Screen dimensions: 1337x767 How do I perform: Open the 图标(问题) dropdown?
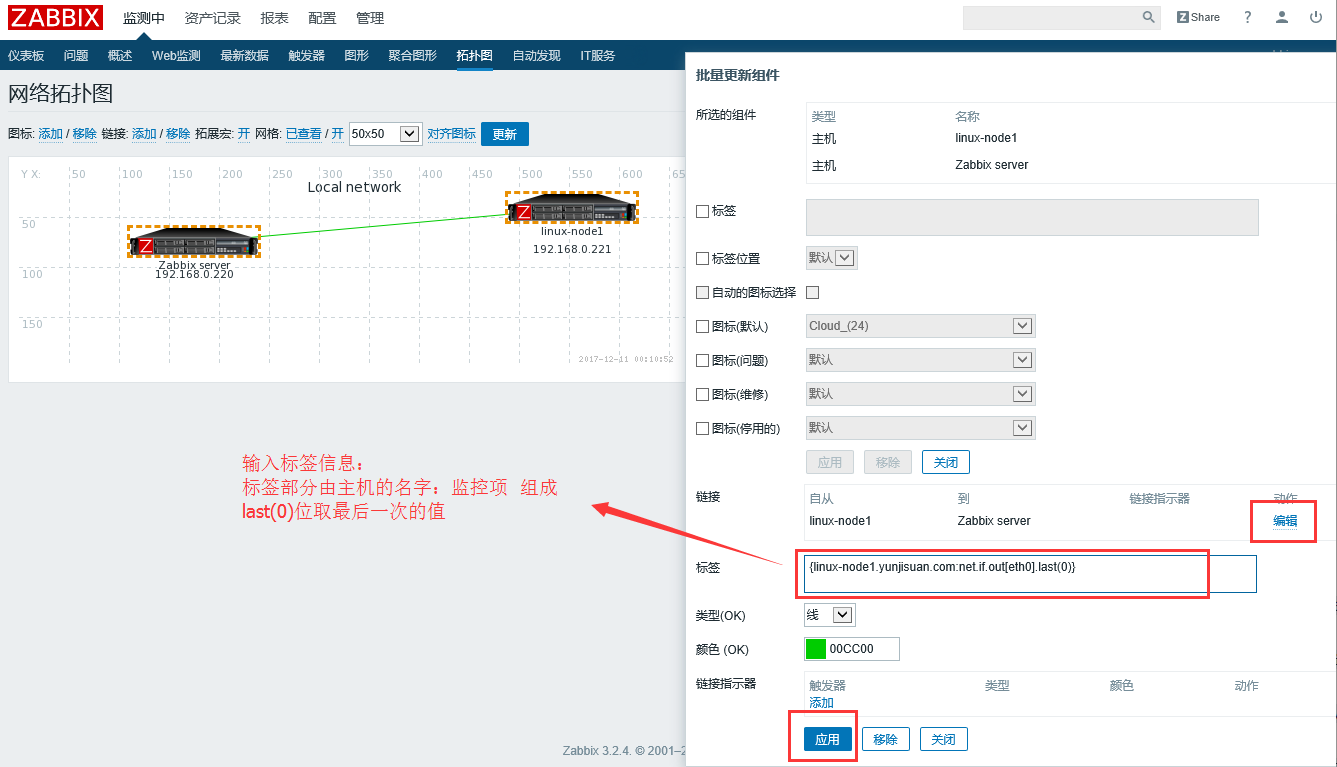(x=920, y=360)
